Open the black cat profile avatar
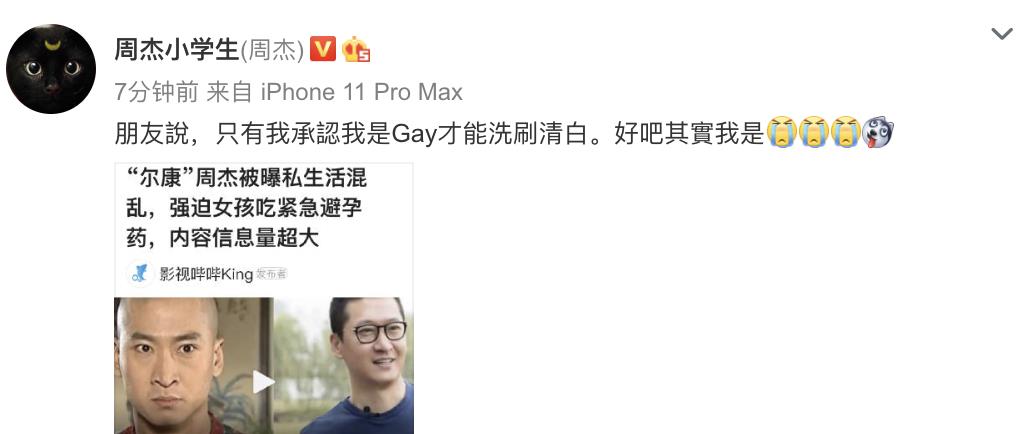The image size is (1016, 434). [x=51, y=69]
